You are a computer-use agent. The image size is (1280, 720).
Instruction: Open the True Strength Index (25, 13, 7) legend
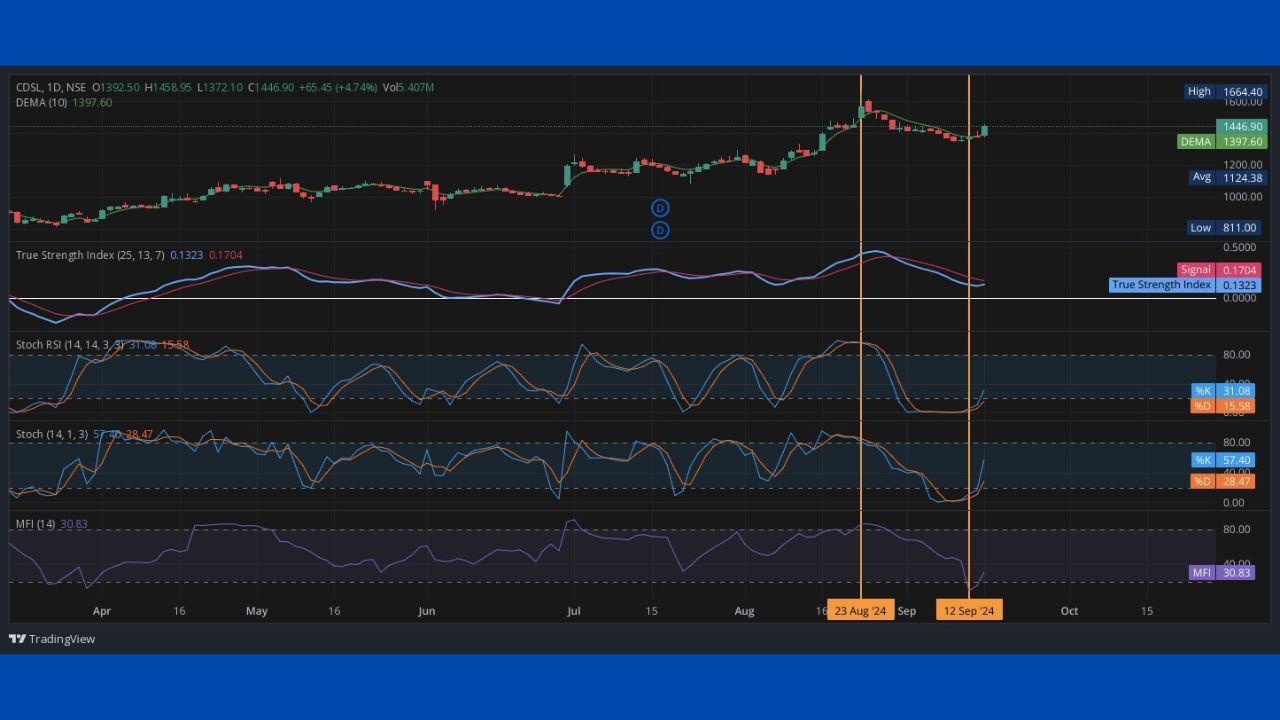point(129,255)
